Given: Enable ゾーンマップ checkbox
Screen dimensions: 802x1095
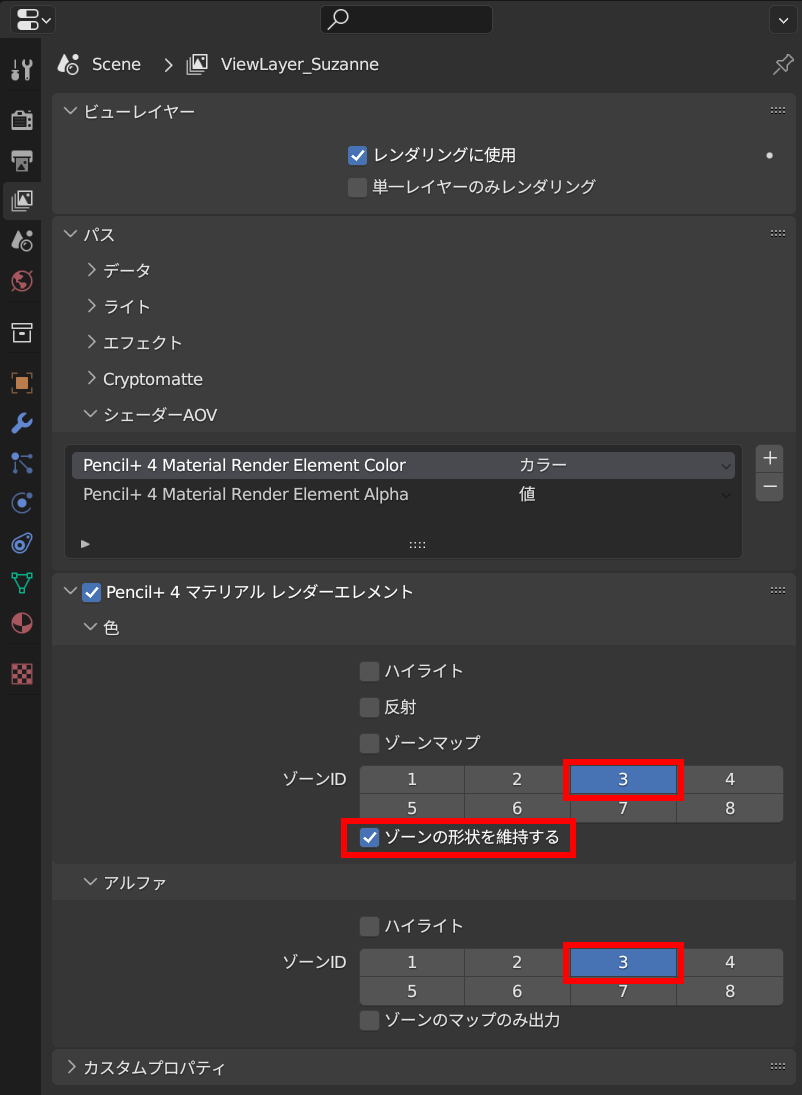Looking at the screenshot, I should coord(370,743).
